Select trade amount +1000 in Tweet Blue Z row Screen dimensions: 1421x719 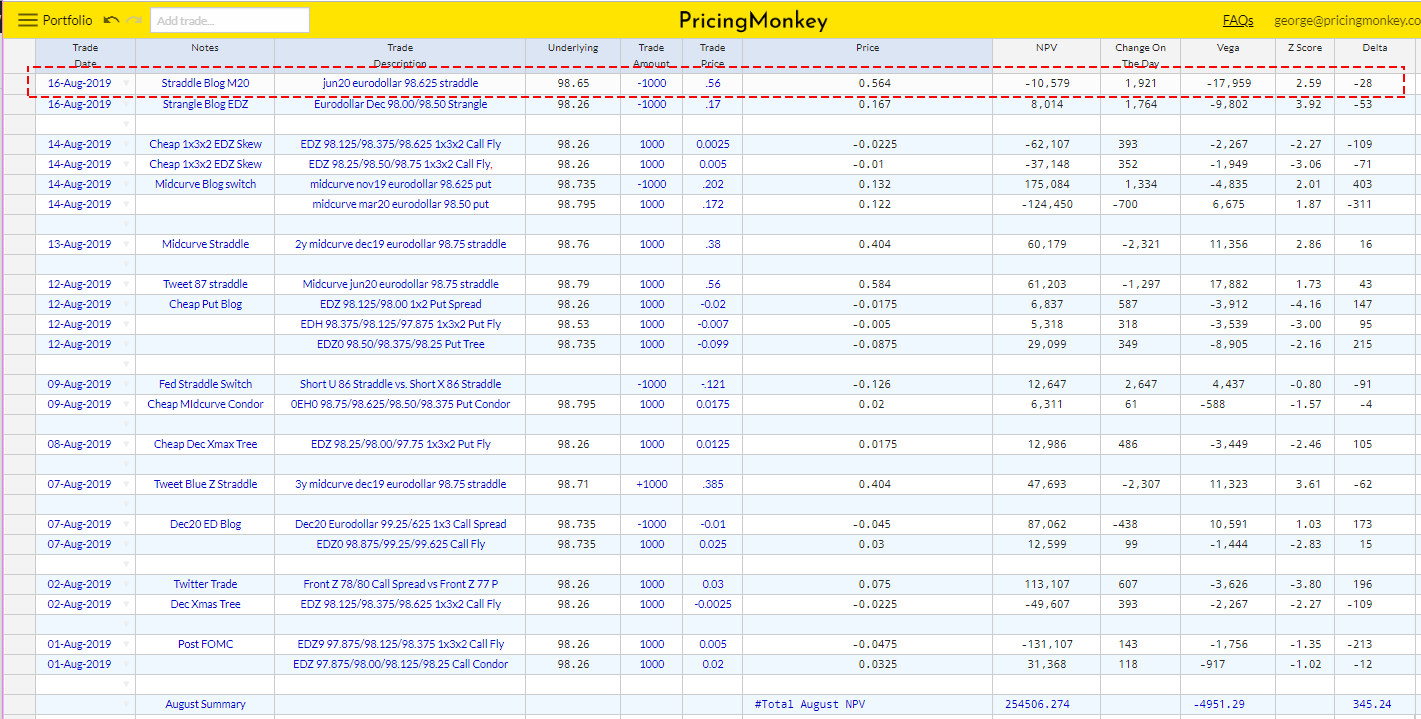651,484
